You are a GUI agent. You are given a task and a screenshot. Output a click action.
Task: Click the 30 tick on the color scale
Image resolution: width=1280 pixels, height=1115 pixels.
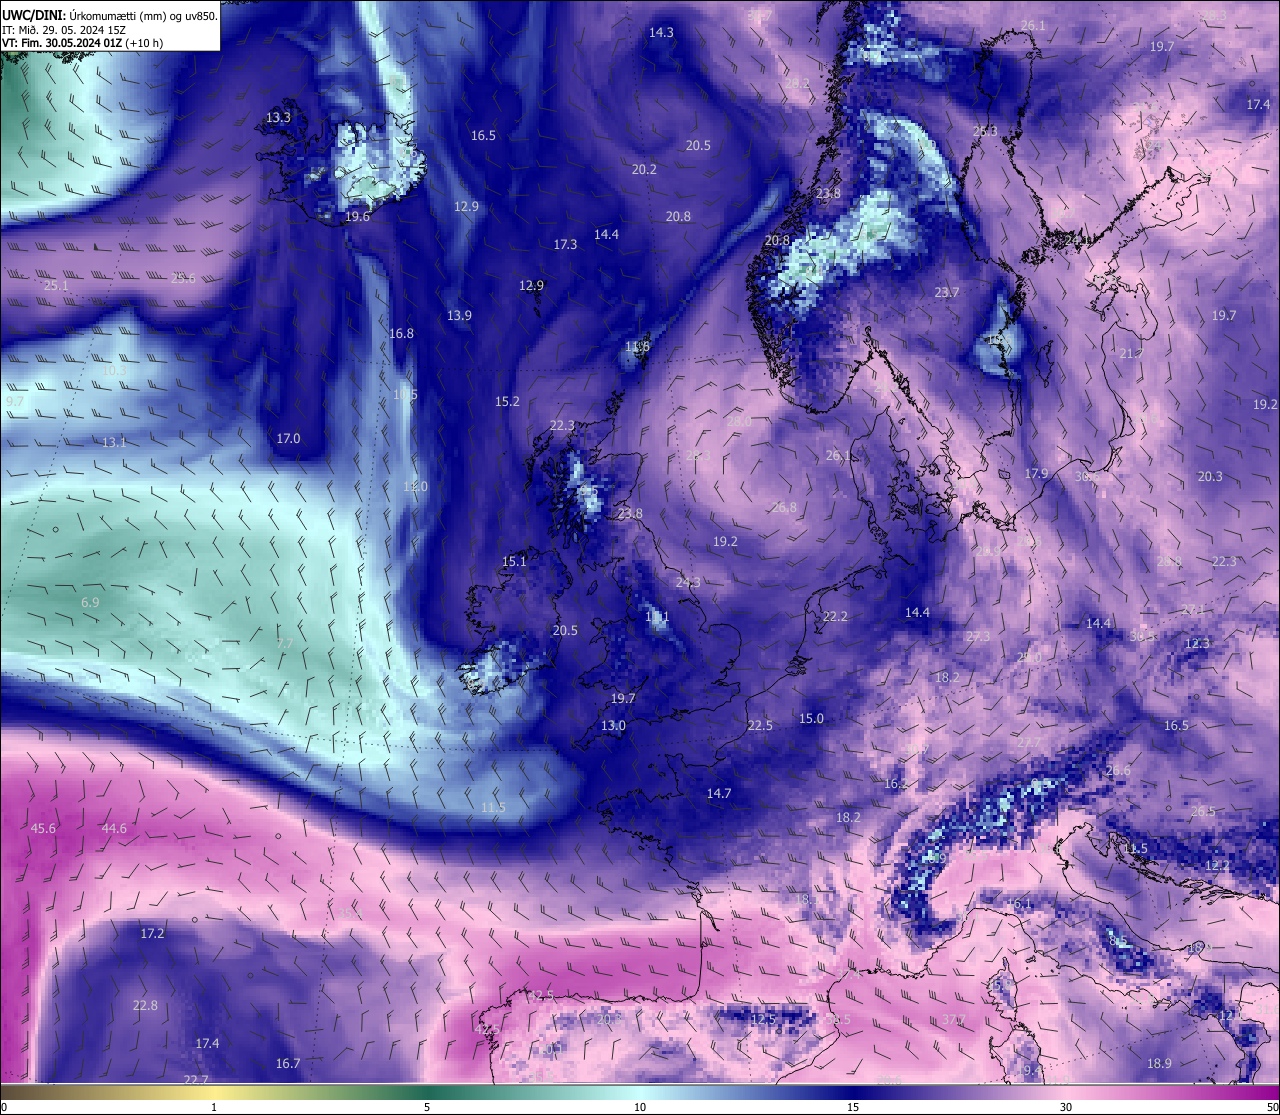[x=1066, y=1107]
